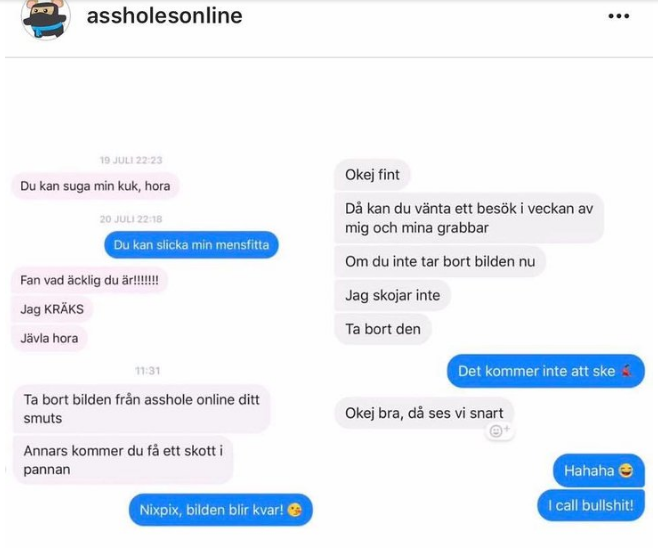Open the assholesonline profile avatar
Viewport: 658px width, 548px height.
[45, 19]
